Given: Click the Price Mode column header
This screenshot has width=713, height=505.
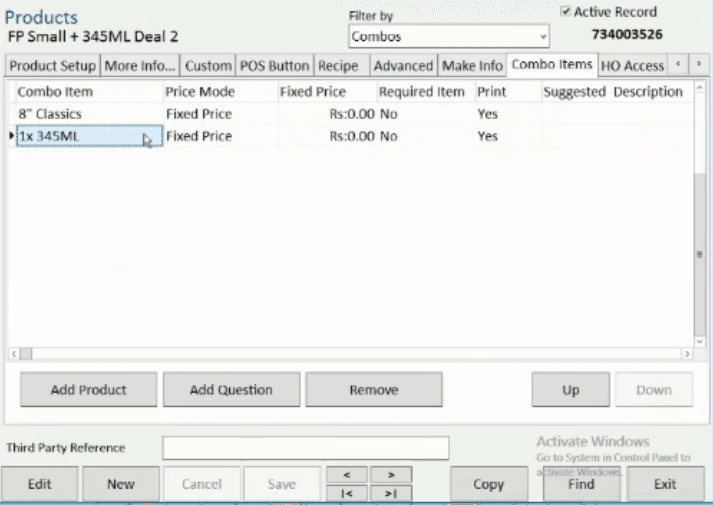Looking at the screenshot, I should point(221,92).
